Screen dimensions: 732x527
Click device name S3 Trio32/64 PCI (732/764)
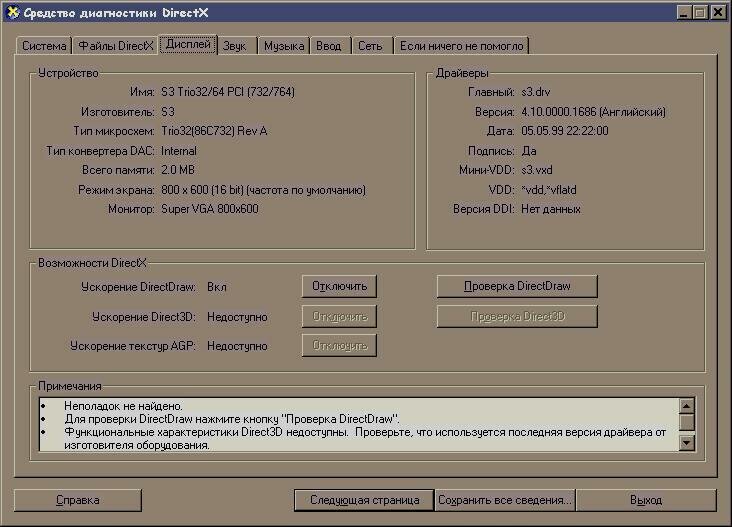coord(228,92)
